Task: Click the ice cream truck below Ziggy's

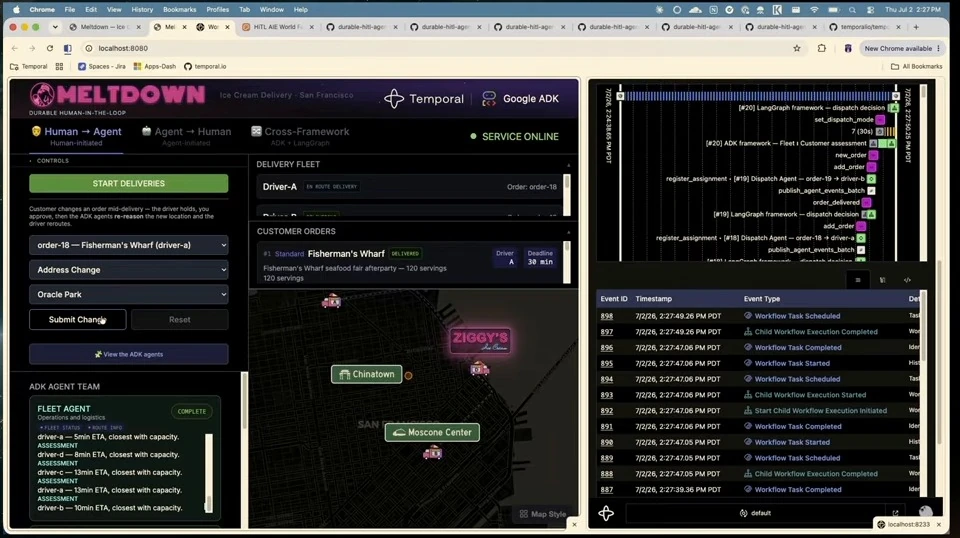Action: (479, 368)
